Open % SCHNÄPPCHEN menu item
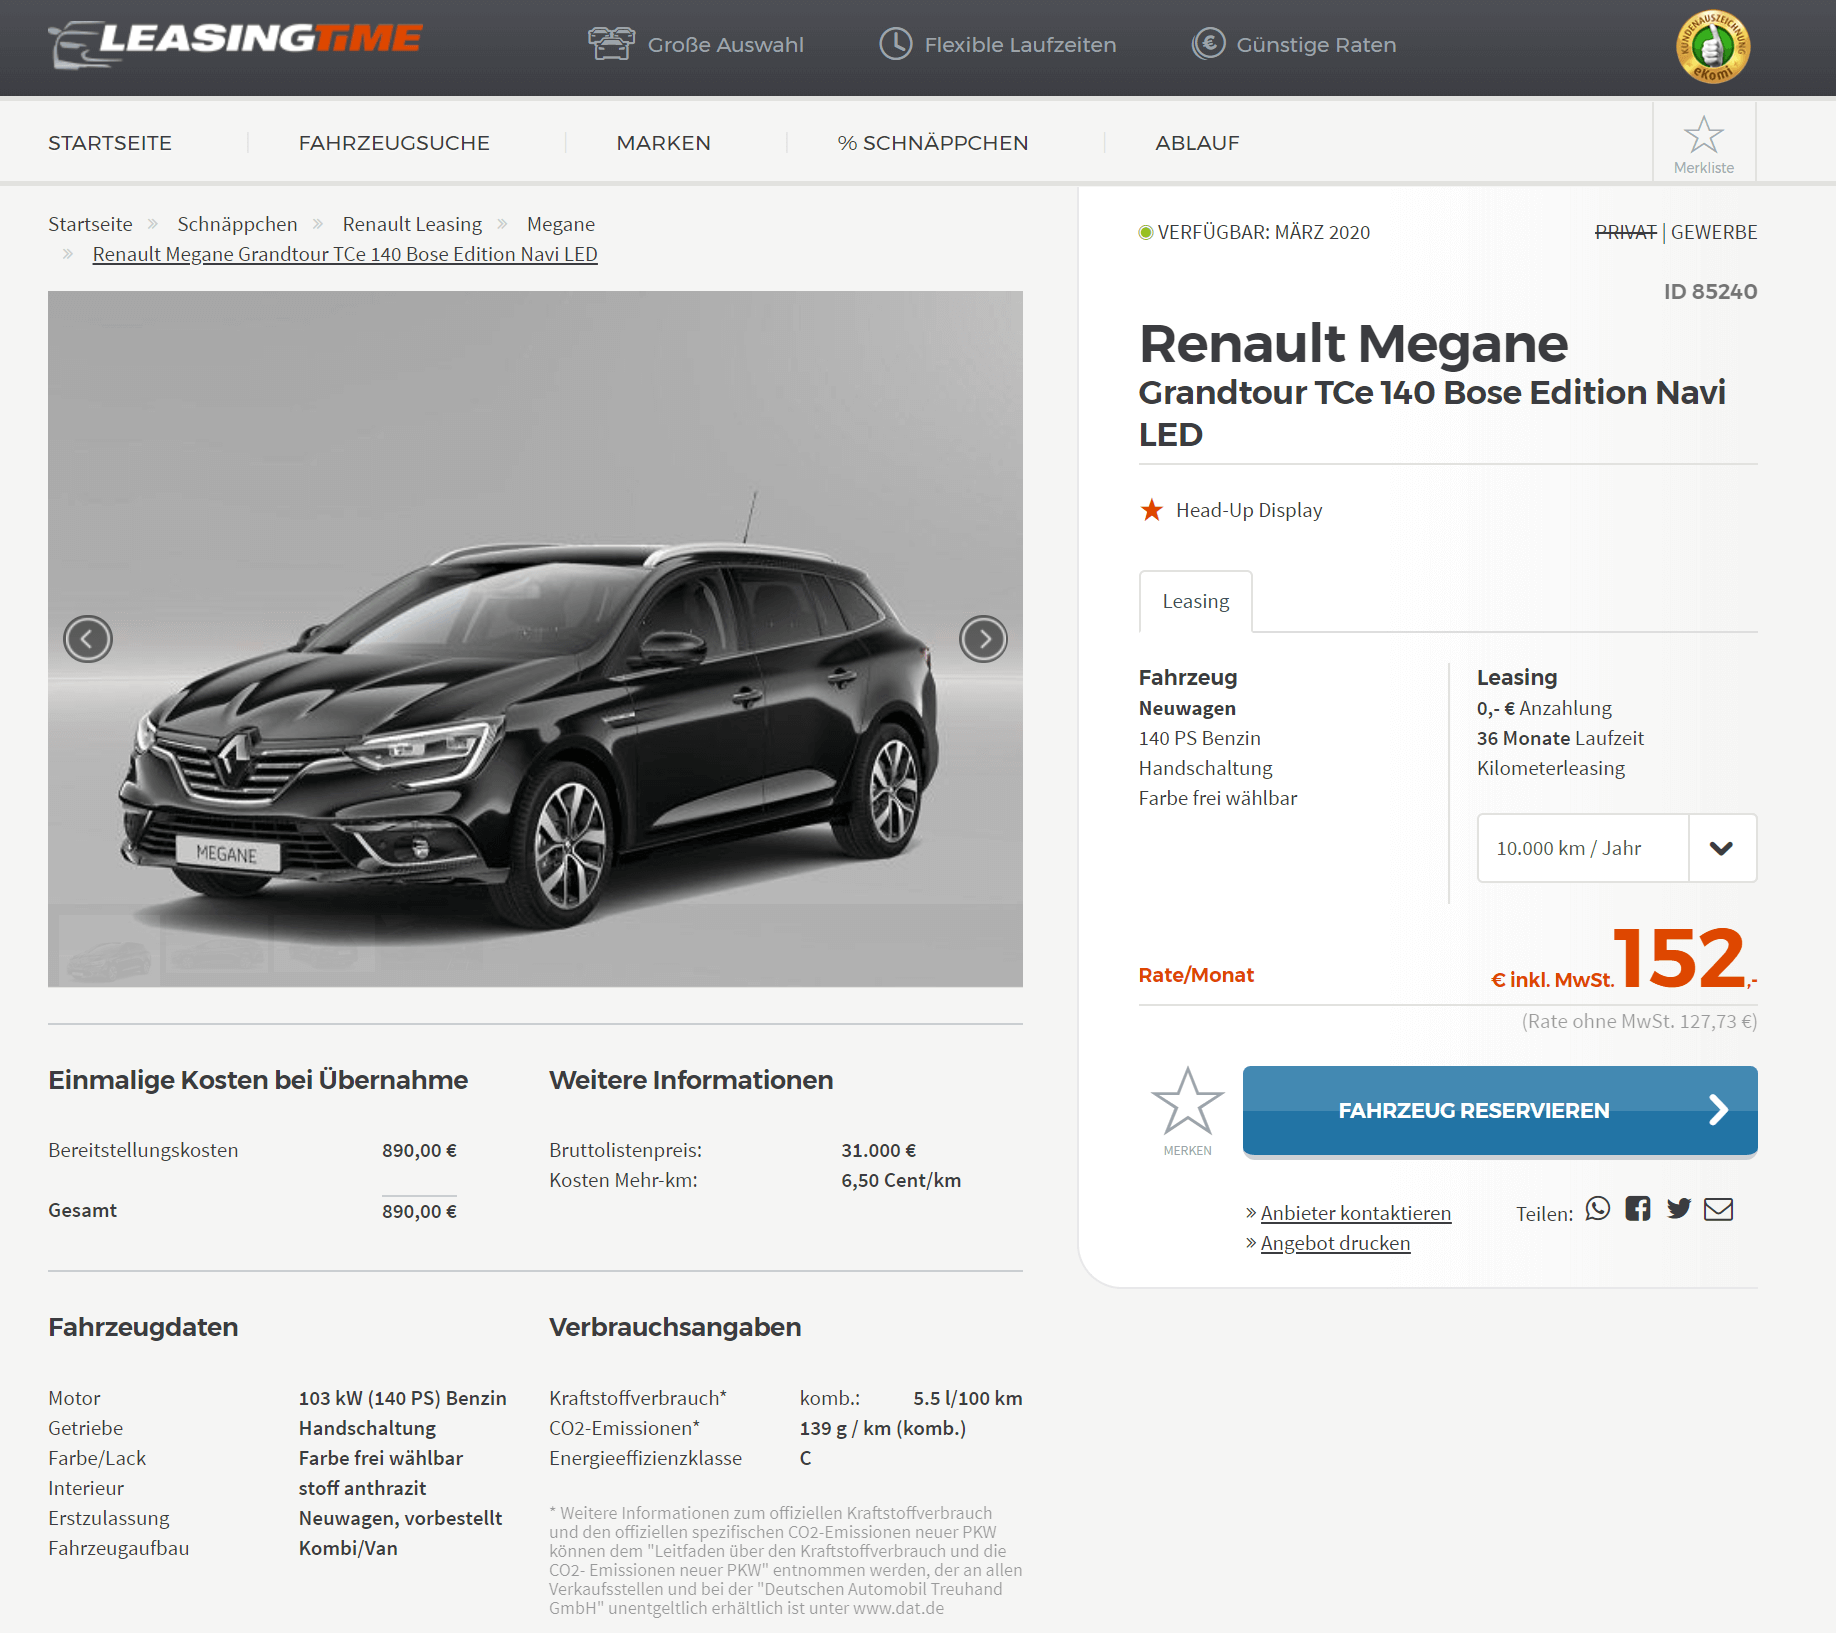This screenshot has width=1836, height=1633. (x=933, y=143)
